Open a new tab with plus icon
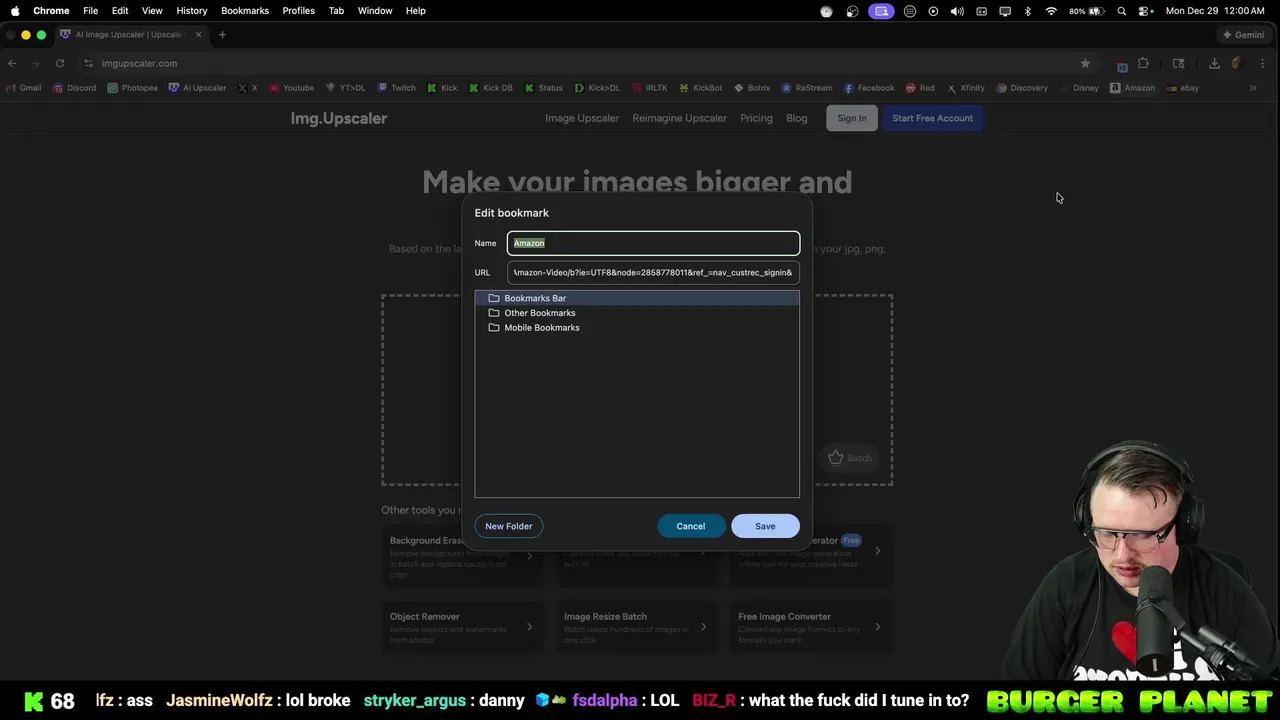The width and height of the screenshot is (1280, 720). pyautogui.click(x=222, y=35)
